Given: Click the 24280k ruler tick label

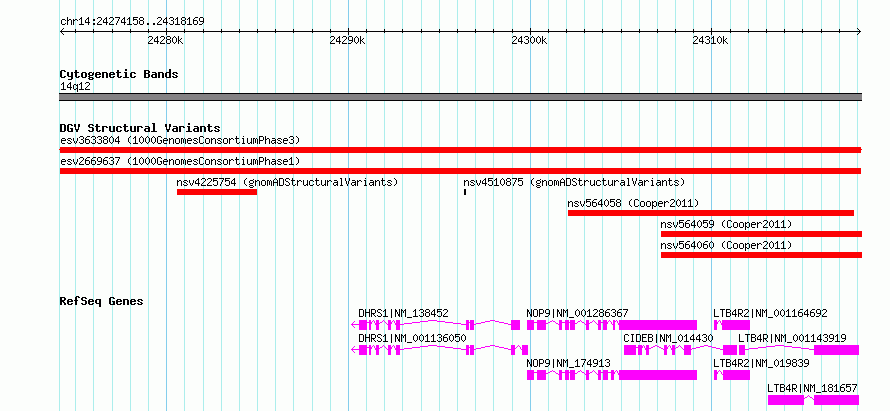Looking at the screenshot, I should 165,40.
